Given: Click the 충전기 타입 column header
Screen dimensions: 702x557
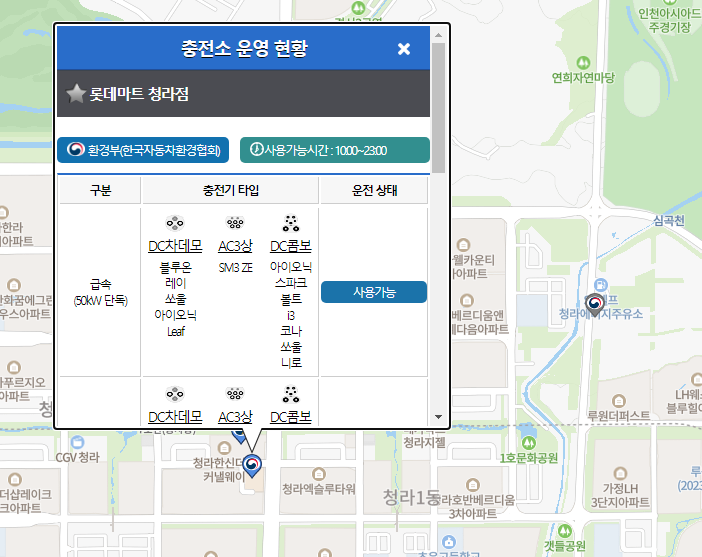Looking at the screenshot, I should 231,190.
